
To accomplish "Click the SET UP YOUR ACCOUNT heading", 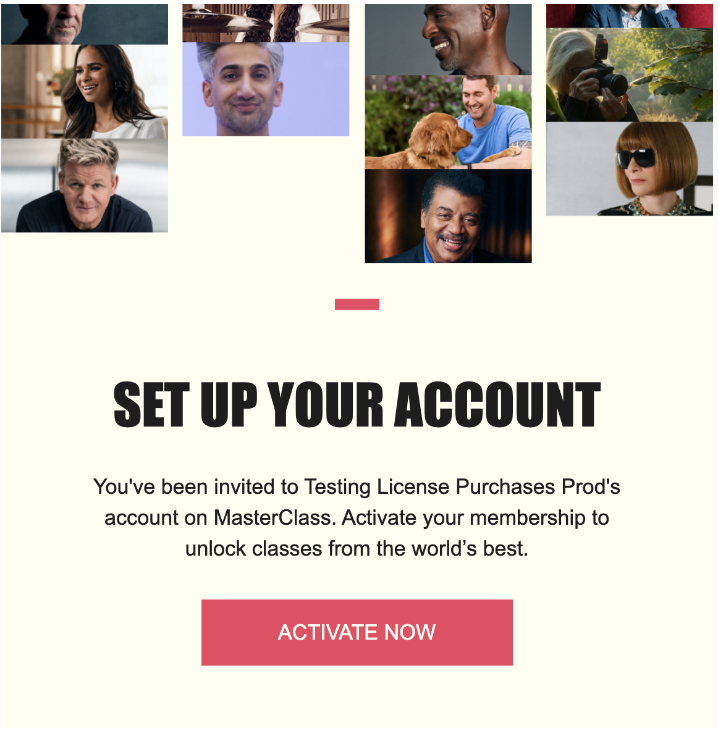I will pyautogui.click(x=357, y=404).
